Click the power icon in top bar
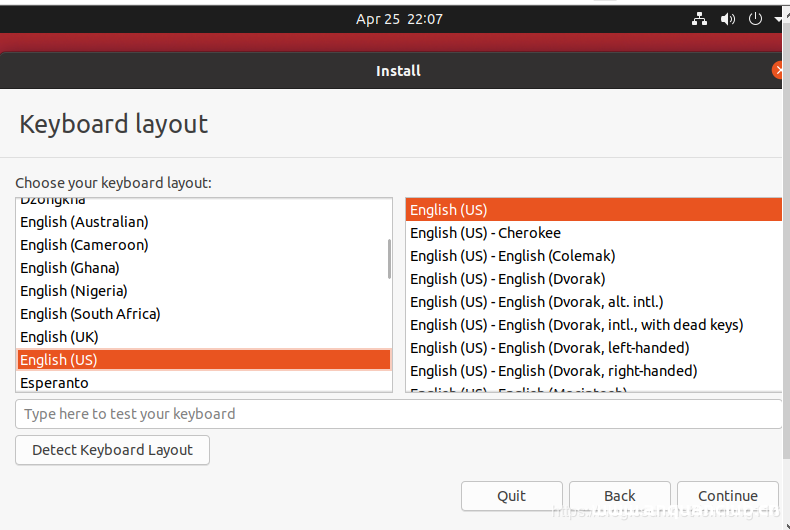 click(x=756, y=19)
